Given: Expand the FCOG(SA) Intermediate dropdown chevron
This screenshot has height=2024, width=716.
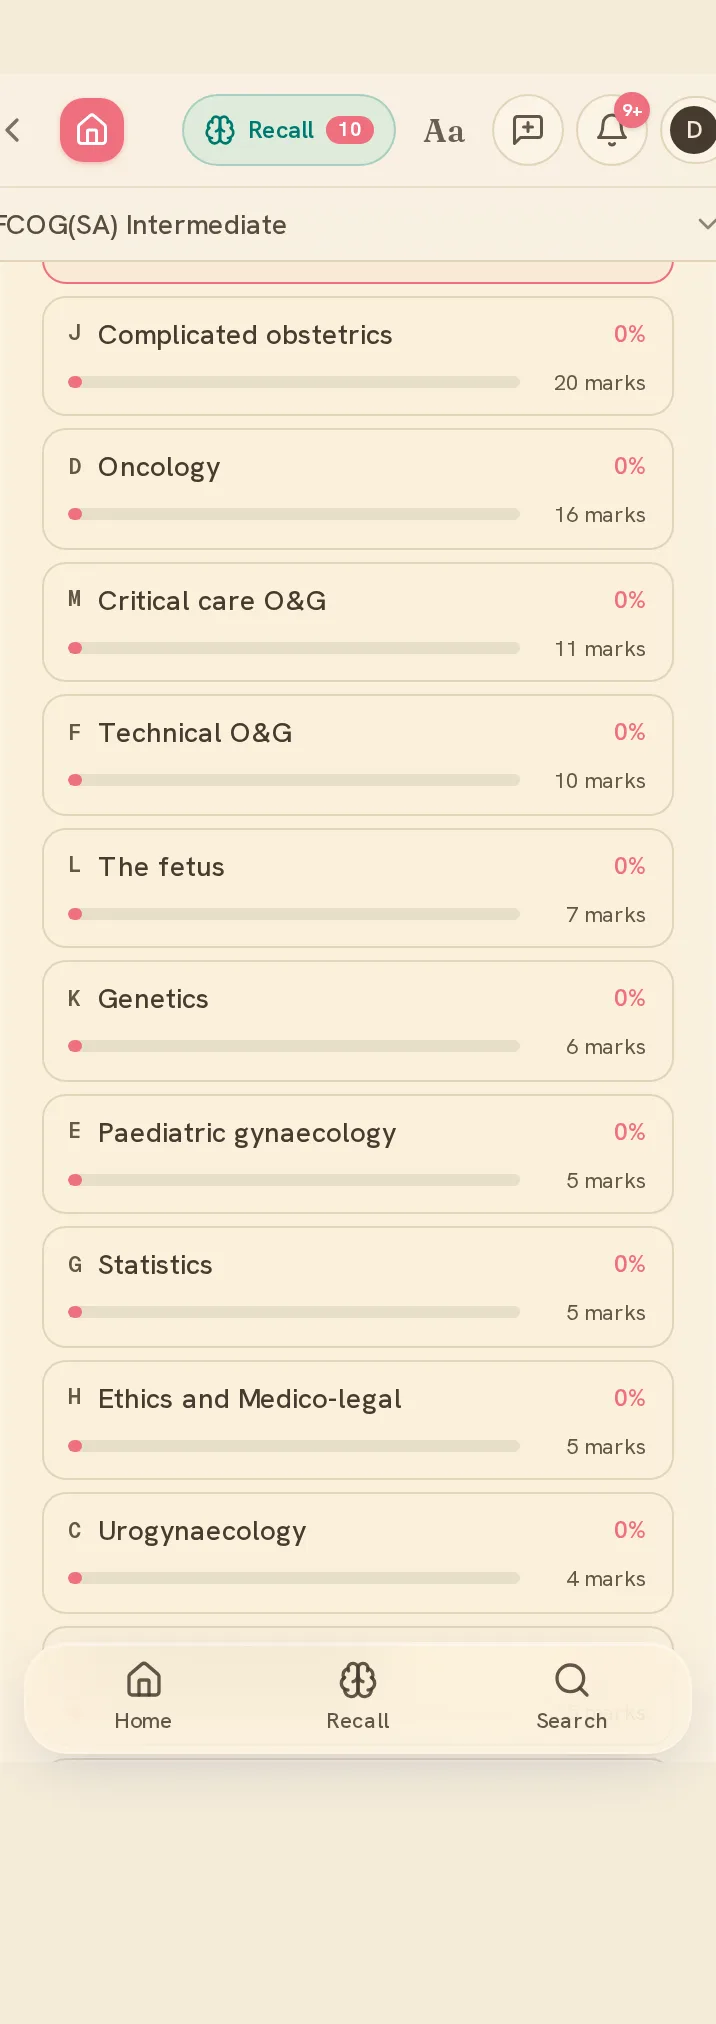Looking at the screenshot, I should coord(706,225).
